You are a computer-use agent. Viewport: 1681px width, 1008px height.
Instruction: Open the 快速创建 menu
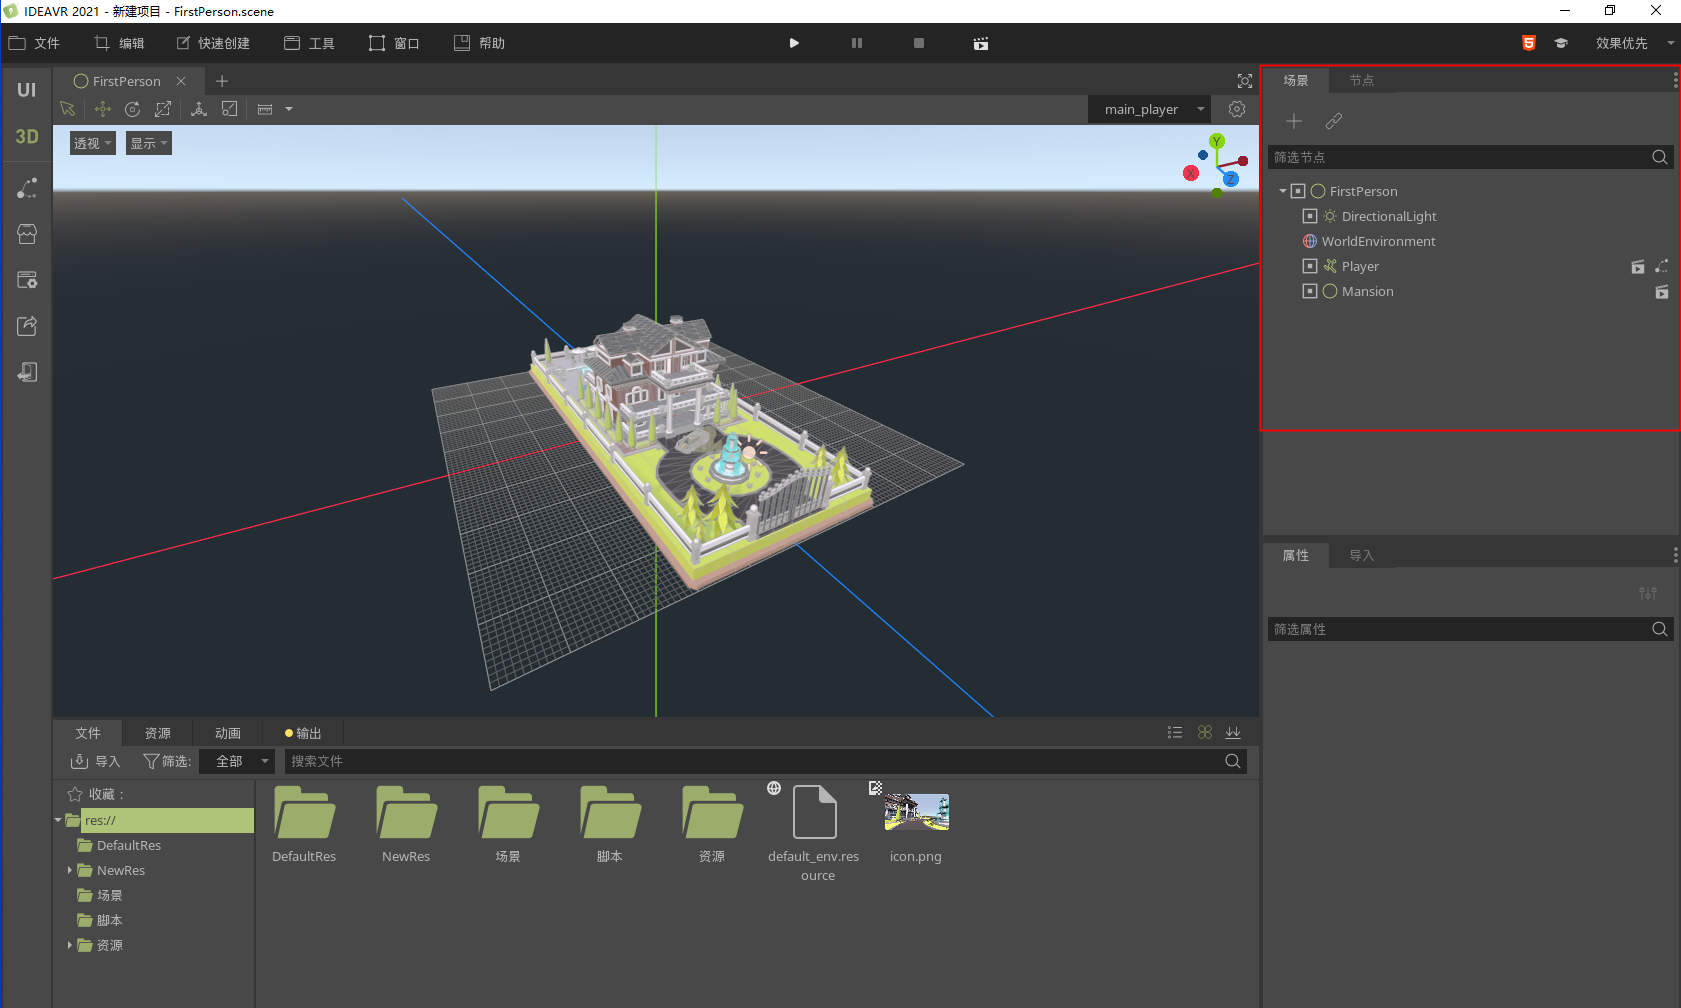(x=213, y=43)
